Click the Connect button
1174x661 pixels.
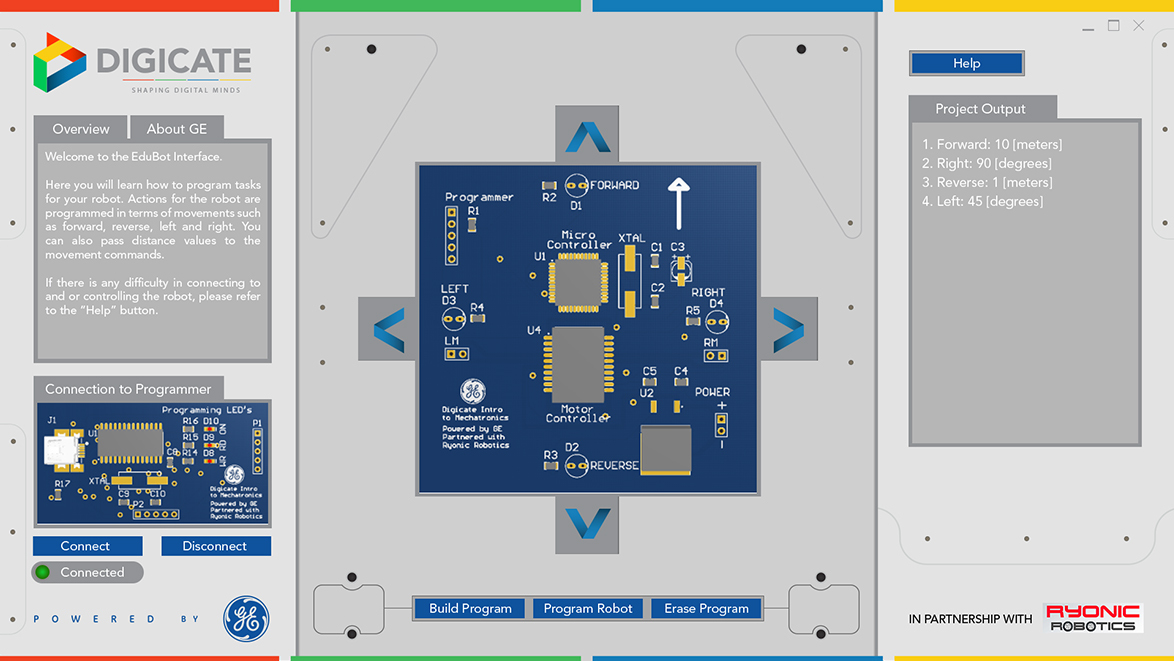pos(88,546)
